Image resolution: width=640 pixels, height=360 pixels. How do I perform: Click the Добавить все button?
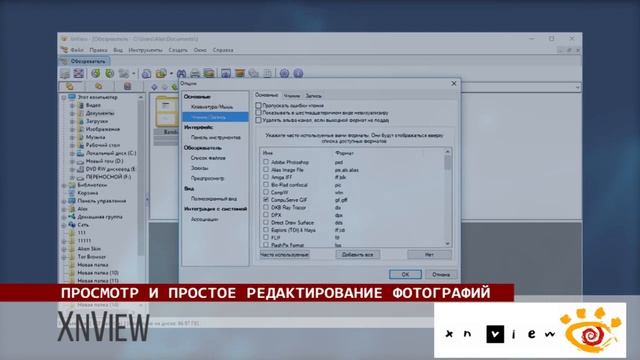(x=358, y=254)
